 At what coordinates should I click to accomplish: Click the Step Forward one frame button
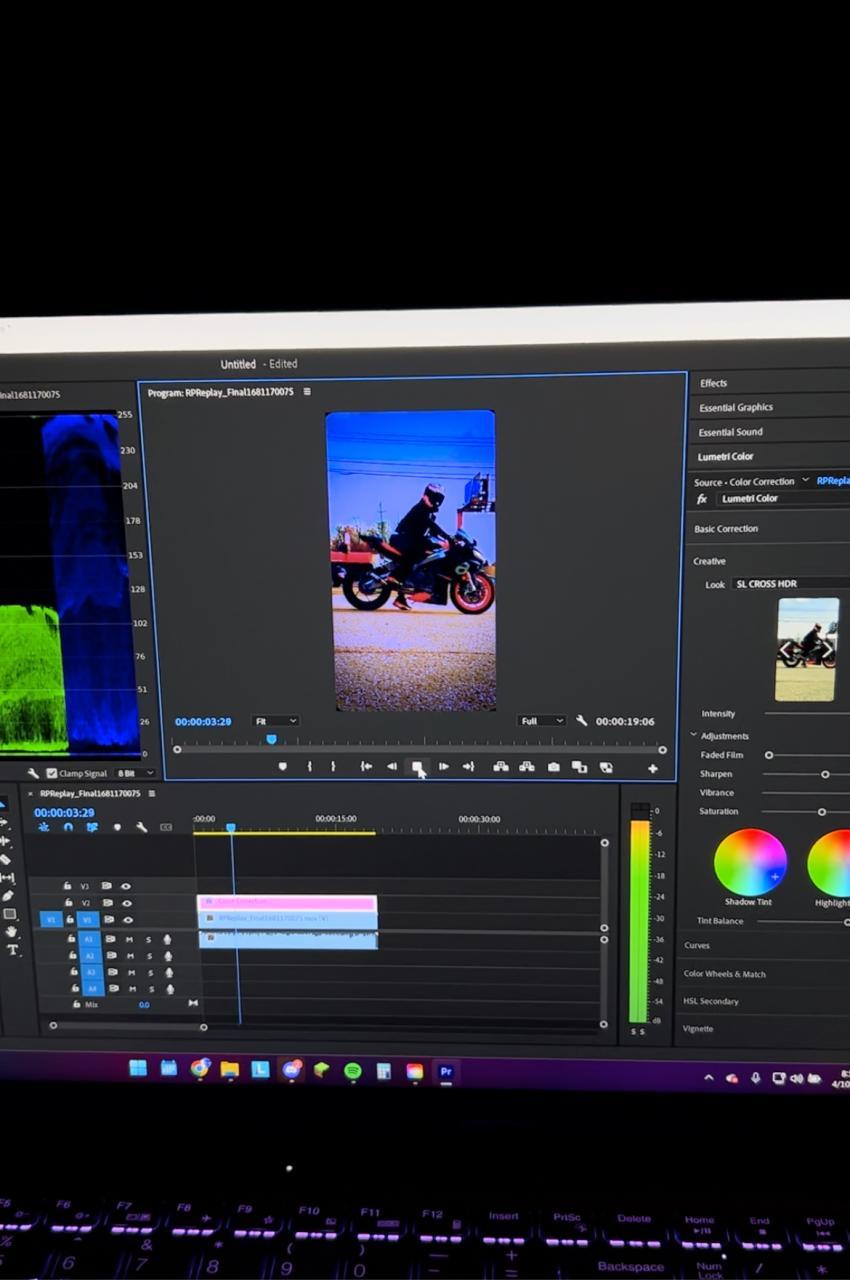[x=443, y=767]
